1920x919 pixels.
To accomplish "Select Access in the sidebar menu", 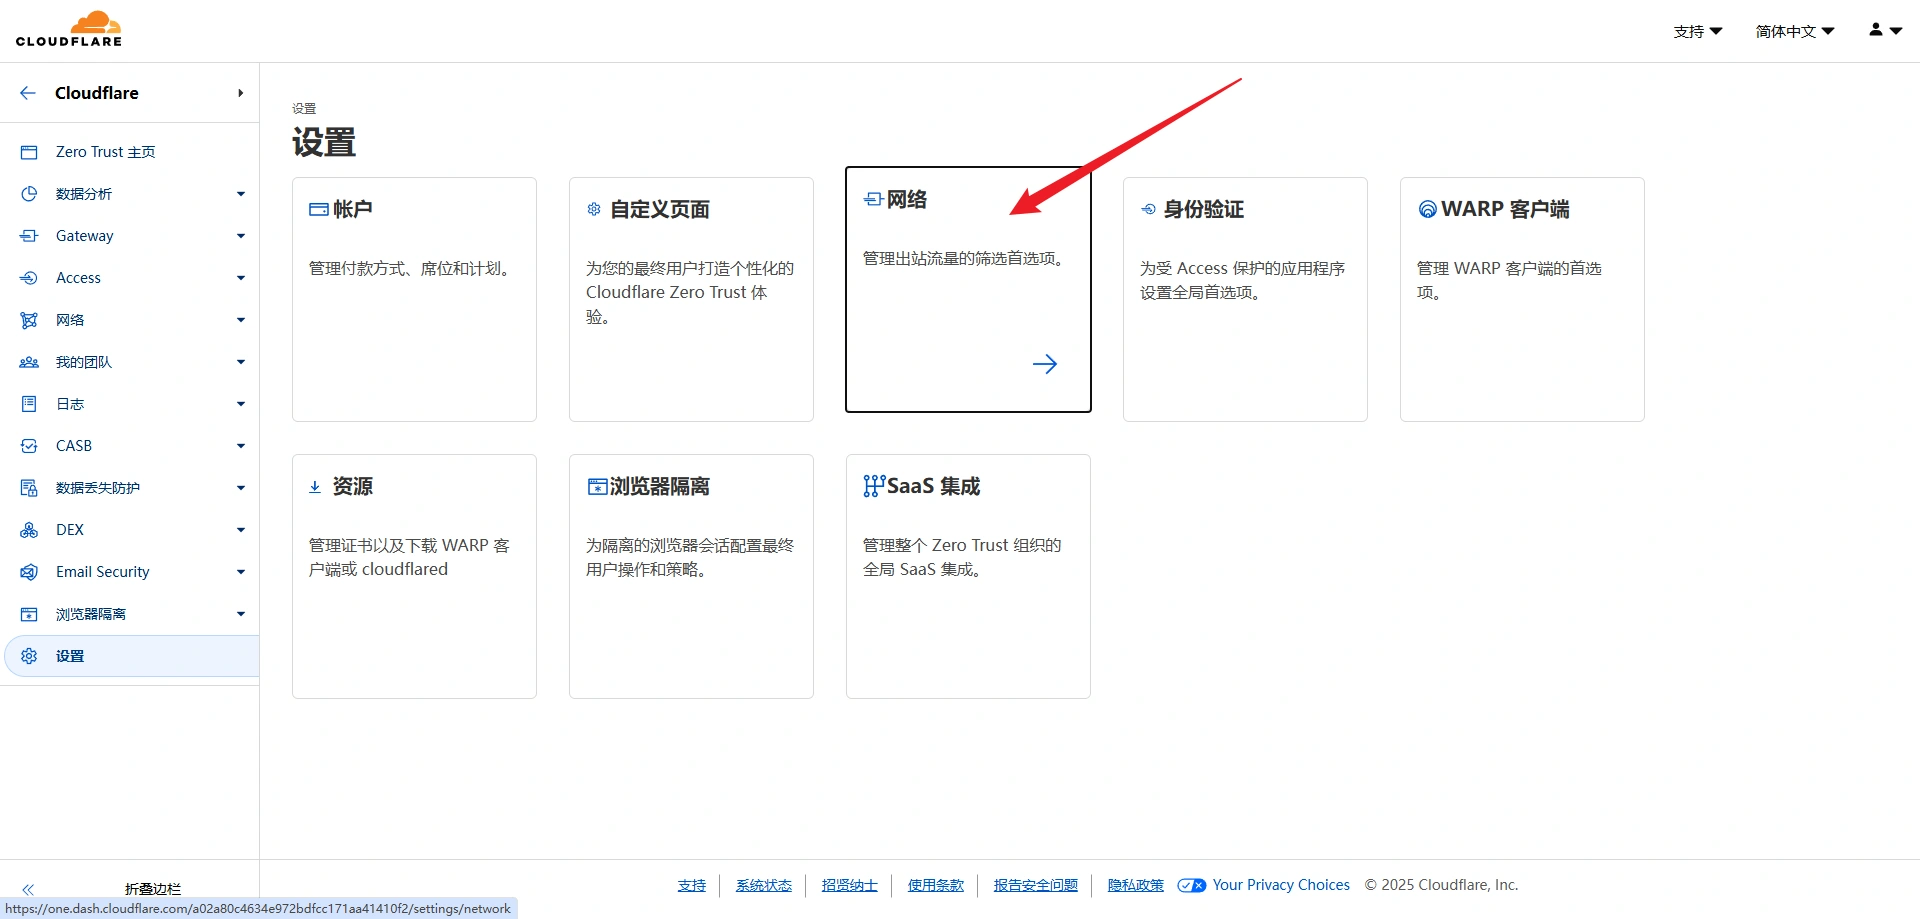I will coord(78,278).
